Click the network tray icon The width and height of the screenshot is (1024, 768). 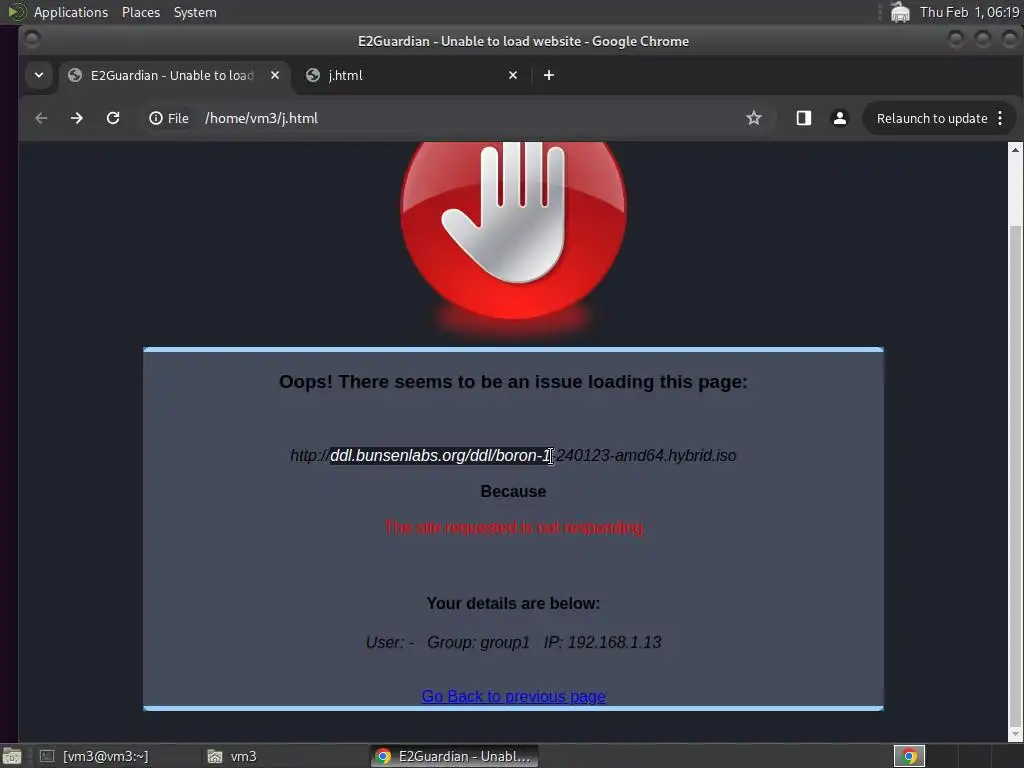click(900, 12)
